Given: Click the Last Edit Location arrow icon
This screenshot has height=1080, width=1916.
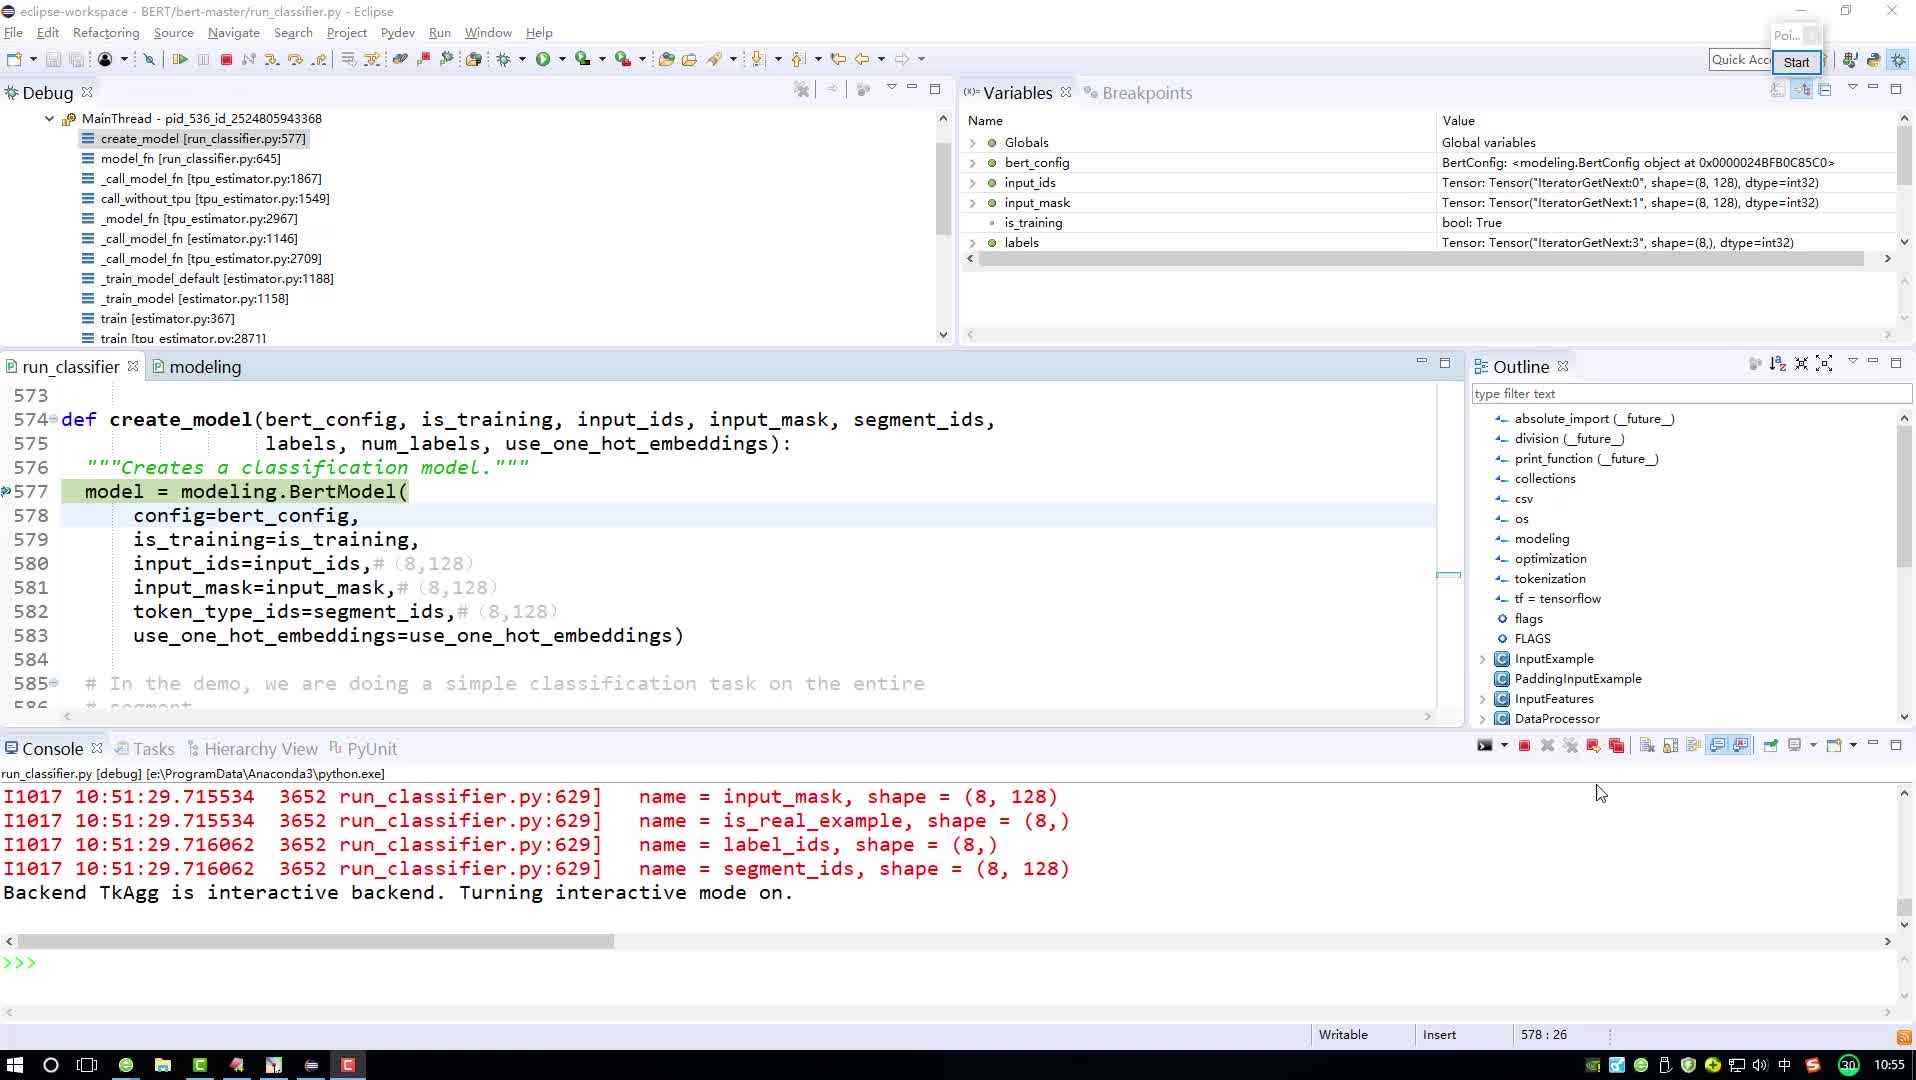Looking at the screenshot, I should [x=838, y=60].
